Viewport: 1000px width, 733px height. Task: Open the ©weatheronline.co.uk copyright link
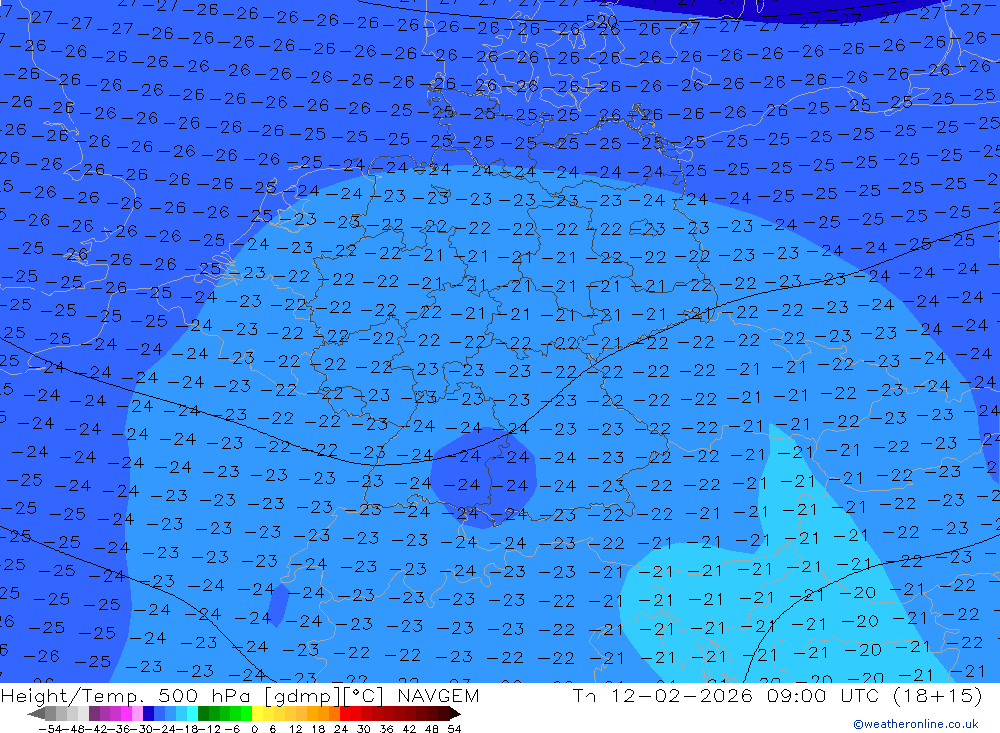[915, 724]
